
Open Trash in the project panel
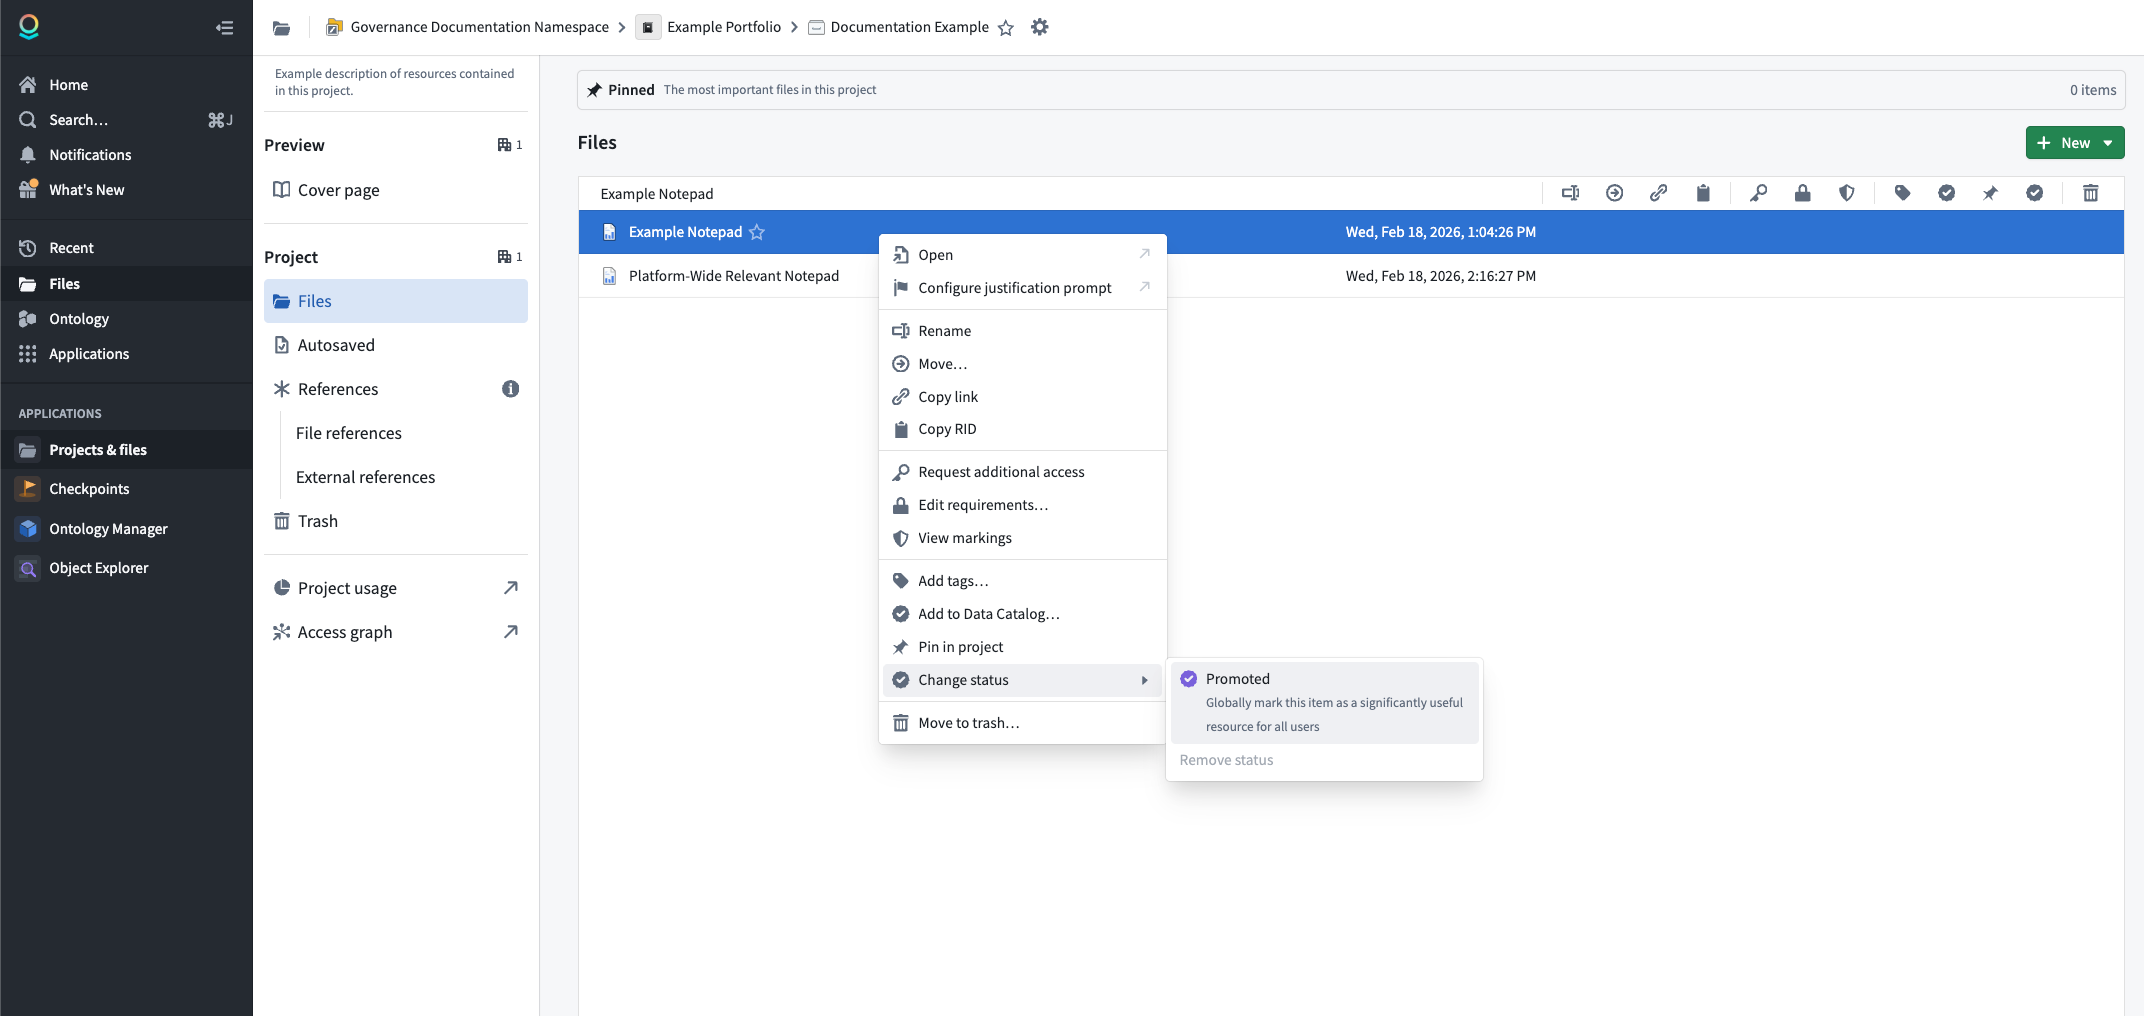pyautogui.click(x=396, y=521)
